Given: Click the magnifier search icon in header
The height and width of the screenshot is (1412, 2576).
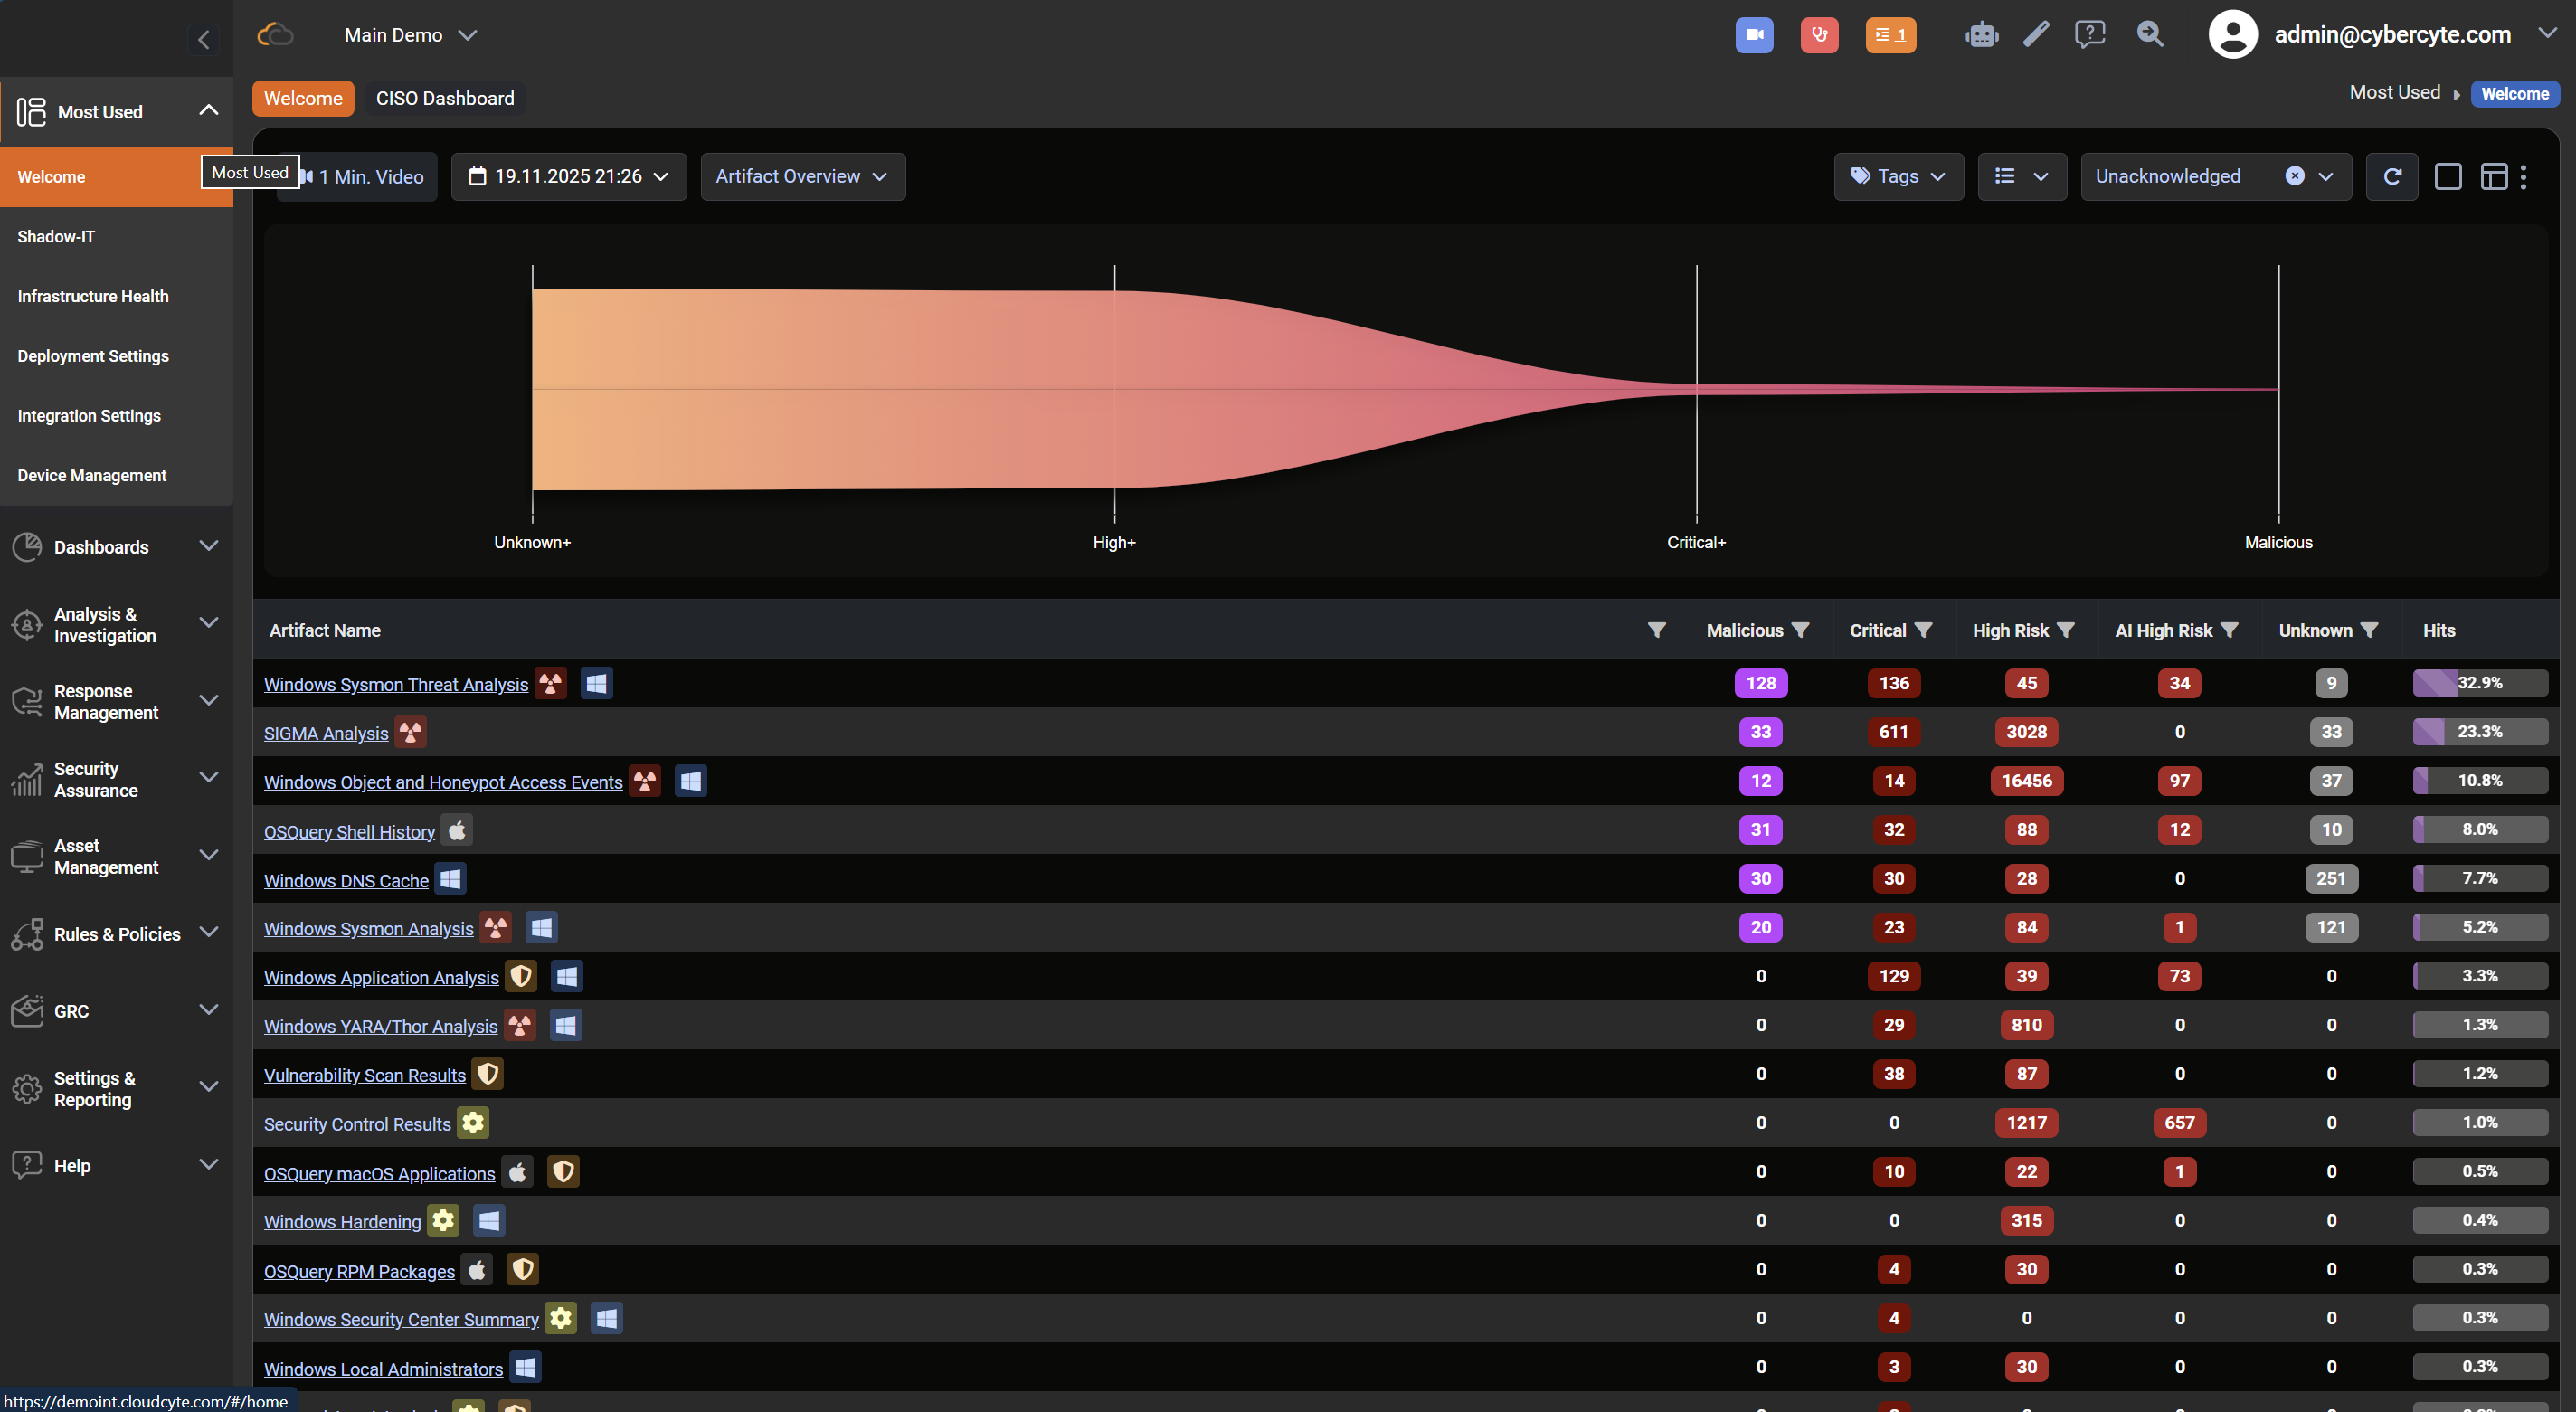Looking at the screenshot, I should (x=2149, y=35).
